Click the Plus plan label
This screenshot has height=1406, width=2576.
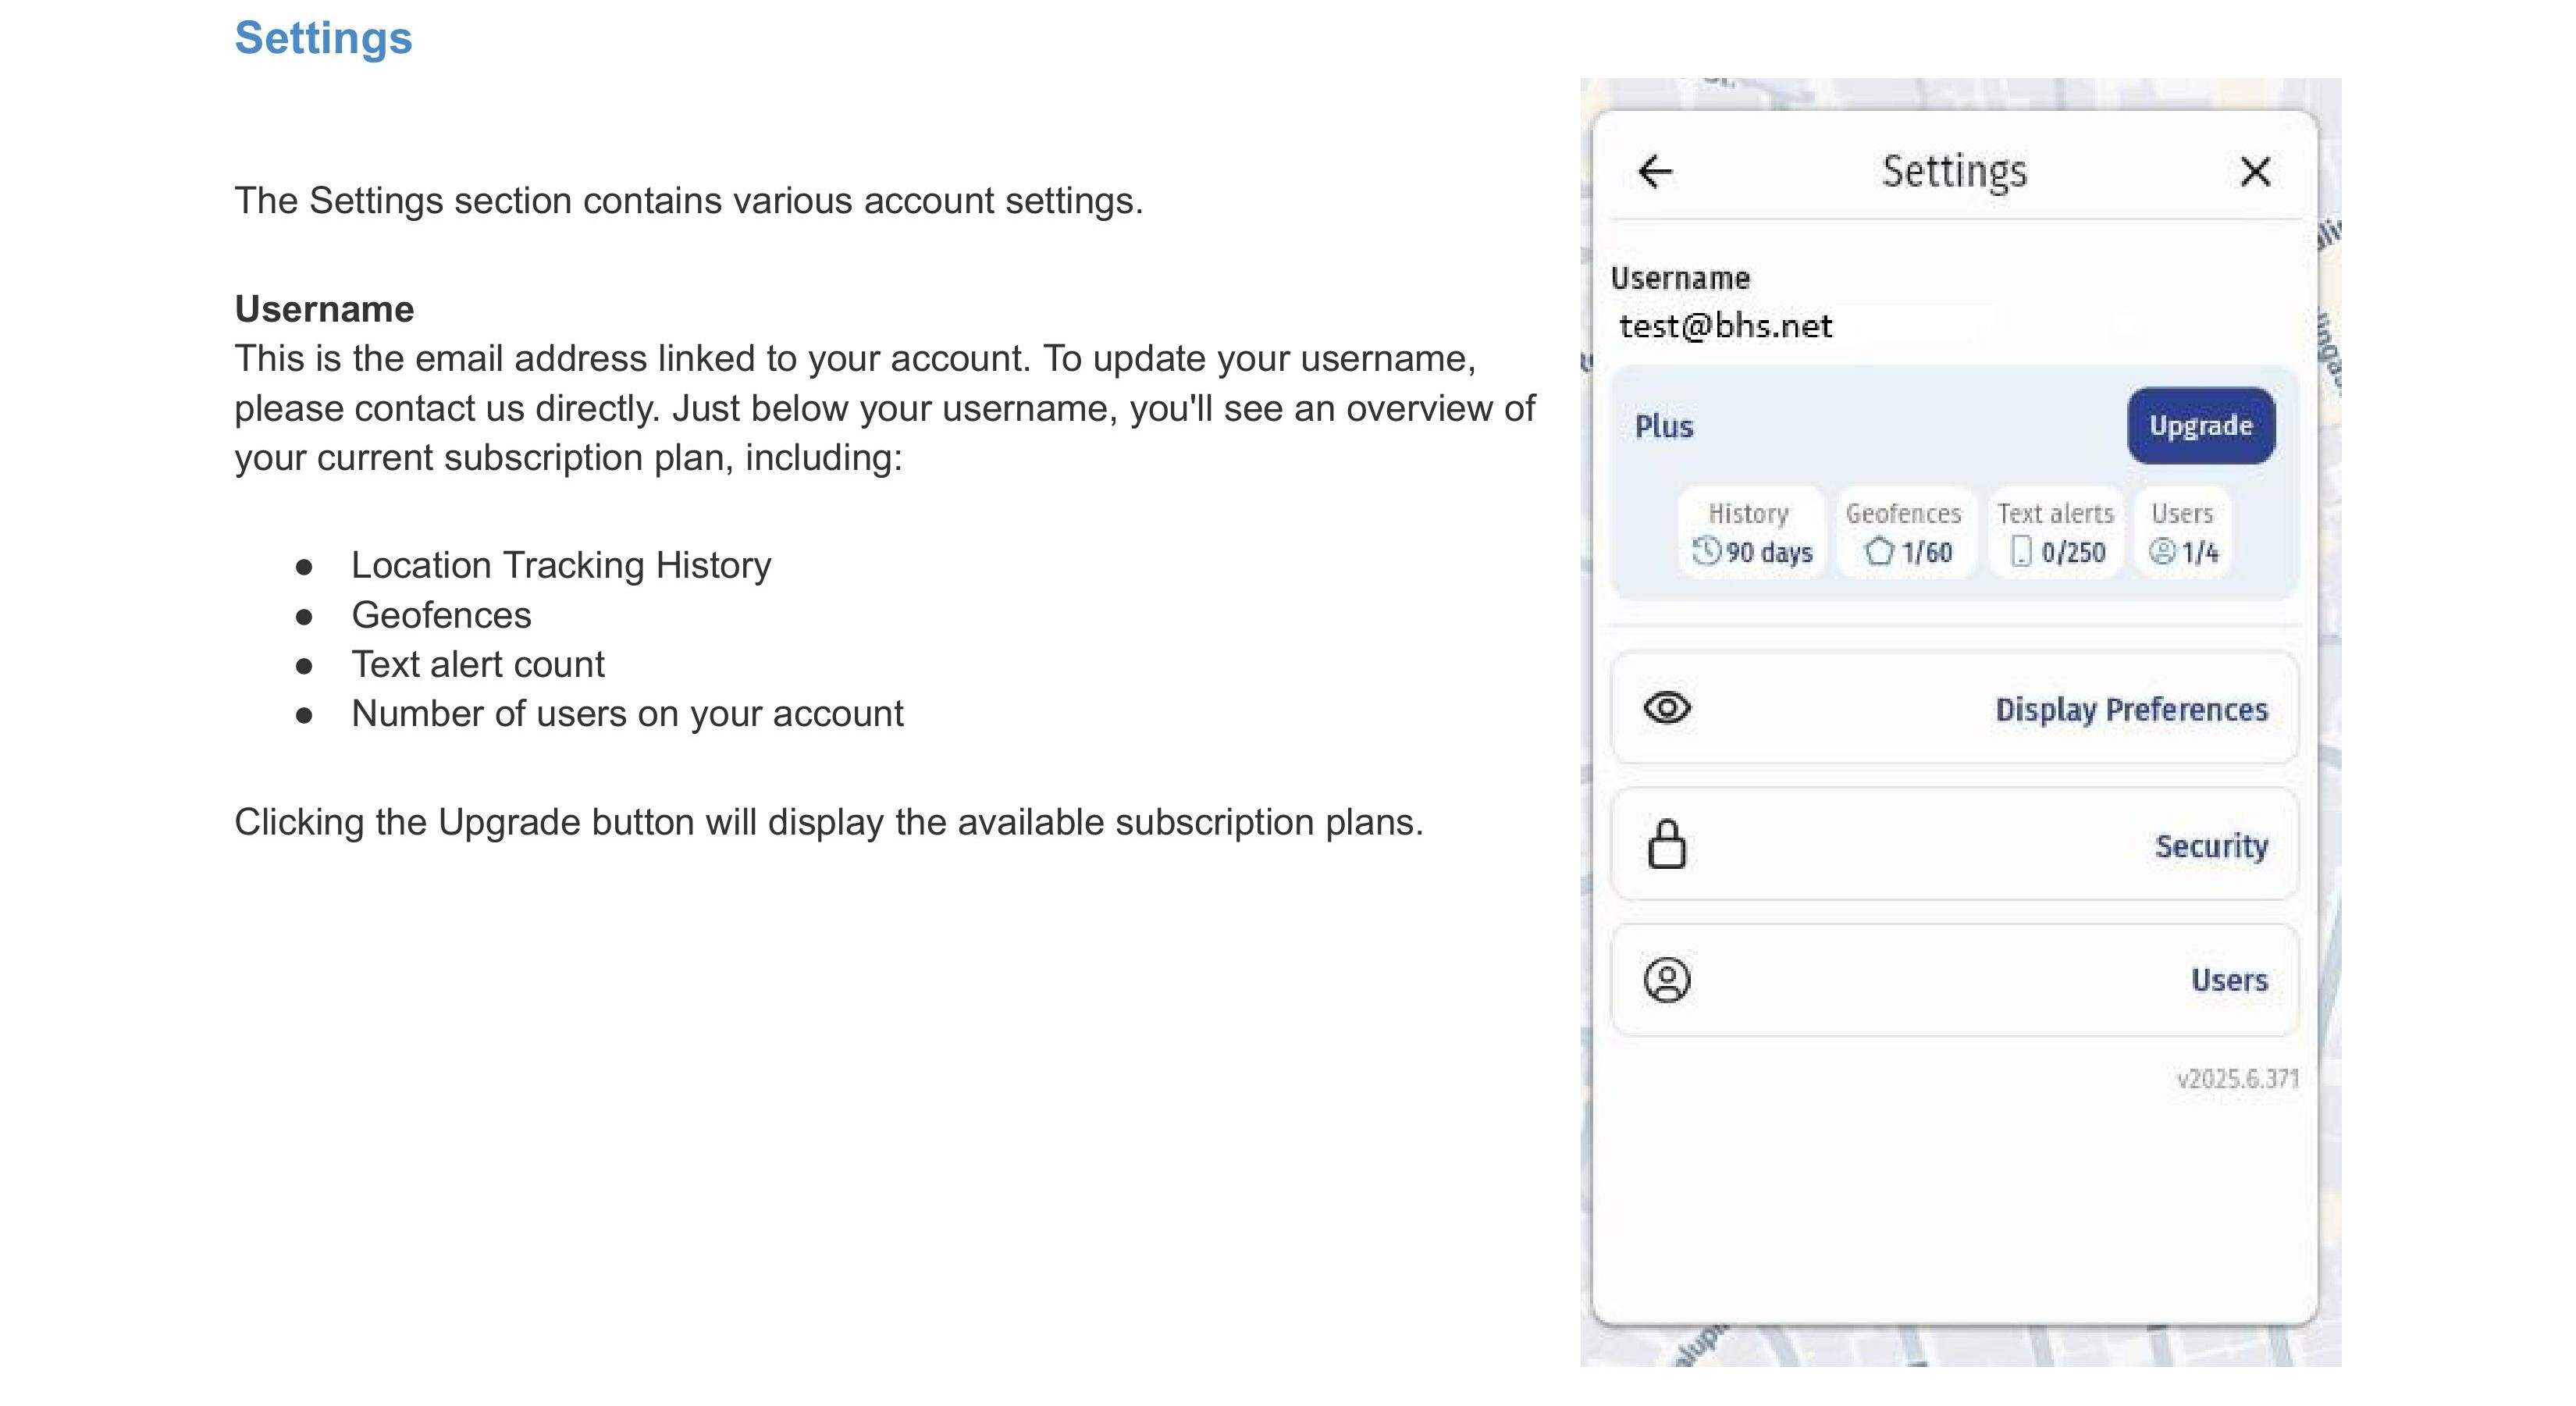click(x=1664, y=427)
